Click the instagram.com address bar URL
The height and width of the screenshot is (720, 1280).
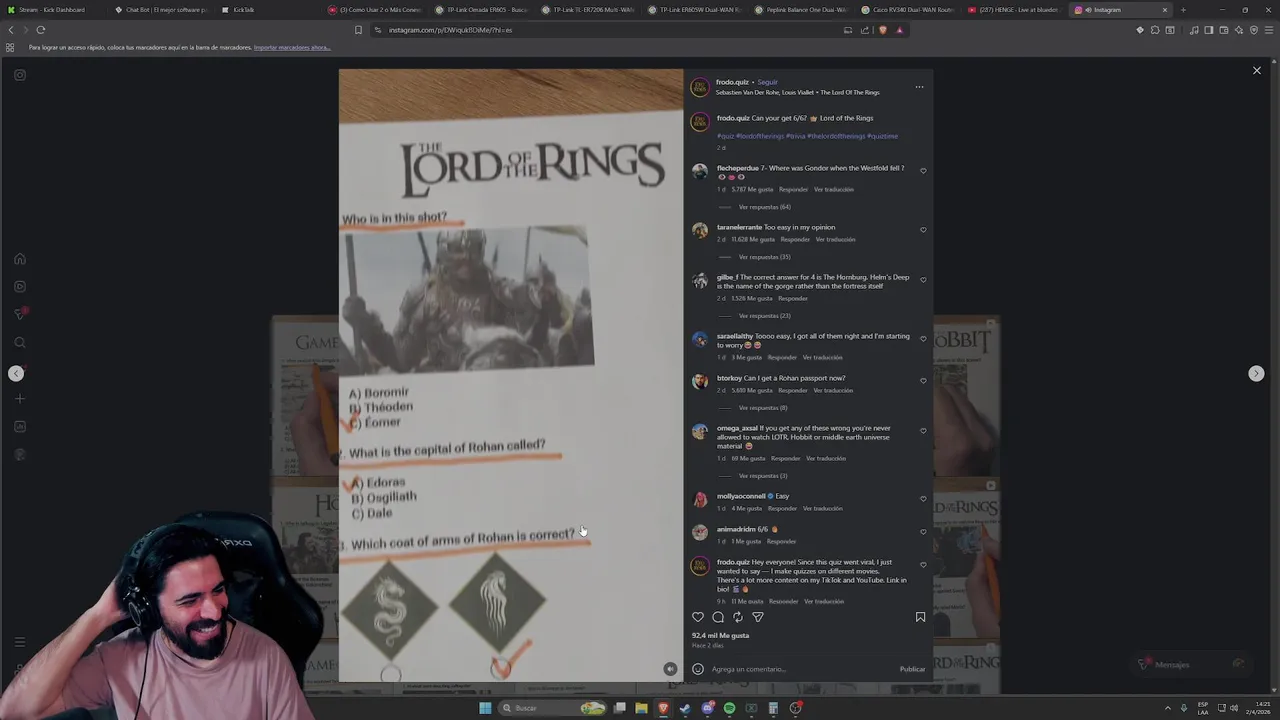coord(450,30)
